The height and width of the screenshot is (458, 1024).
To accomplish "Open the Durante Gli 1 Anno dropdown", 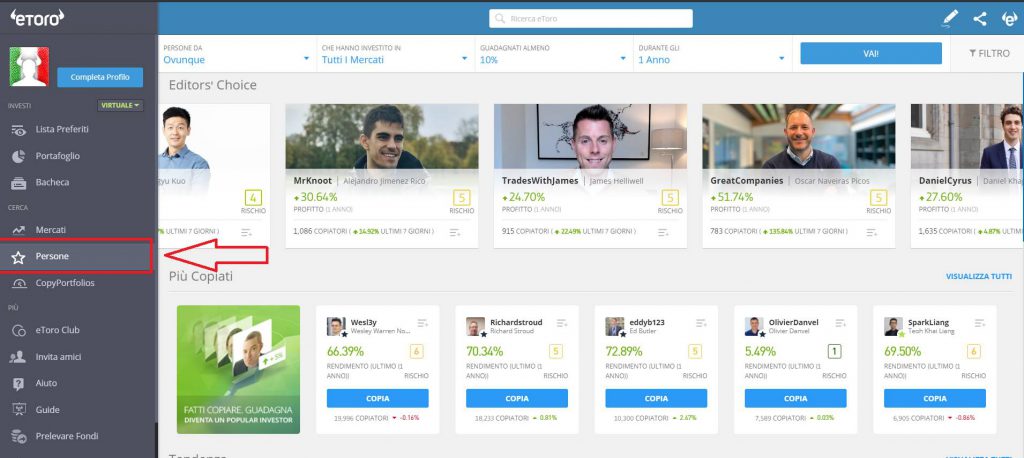I will pyautogui.click(x=712, y=54).
